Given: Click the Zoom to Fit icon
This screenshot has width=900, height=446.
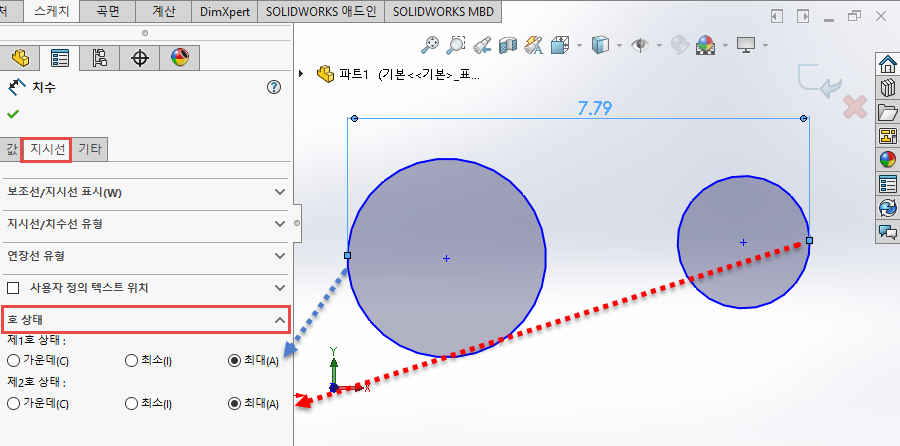Looking at the screenshot, I should pos(431,45).
